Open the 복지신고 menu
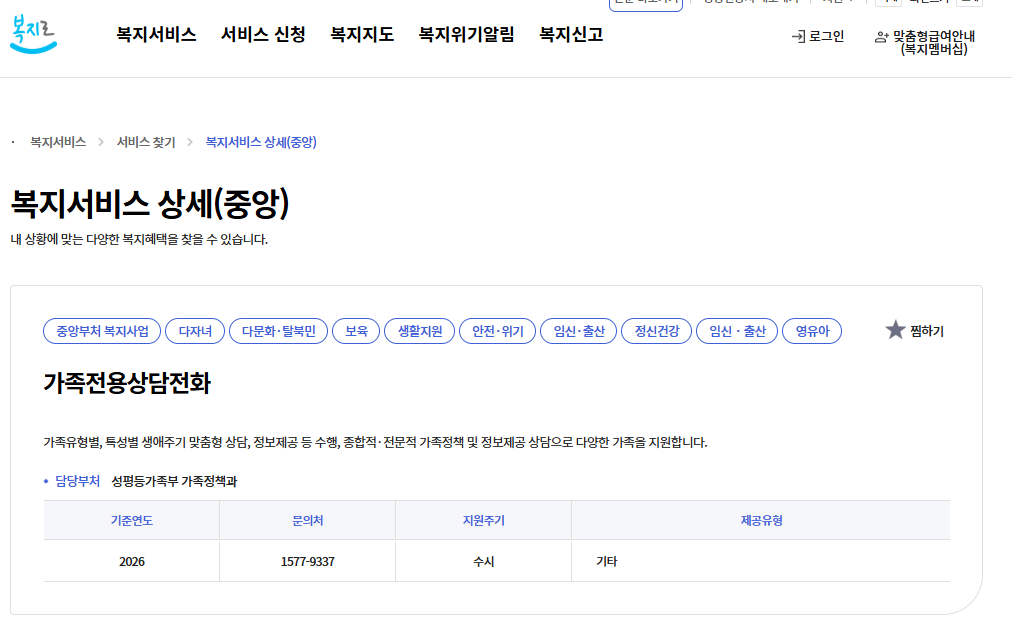This screenshot has width=1012, height=624. click(571, 35)
